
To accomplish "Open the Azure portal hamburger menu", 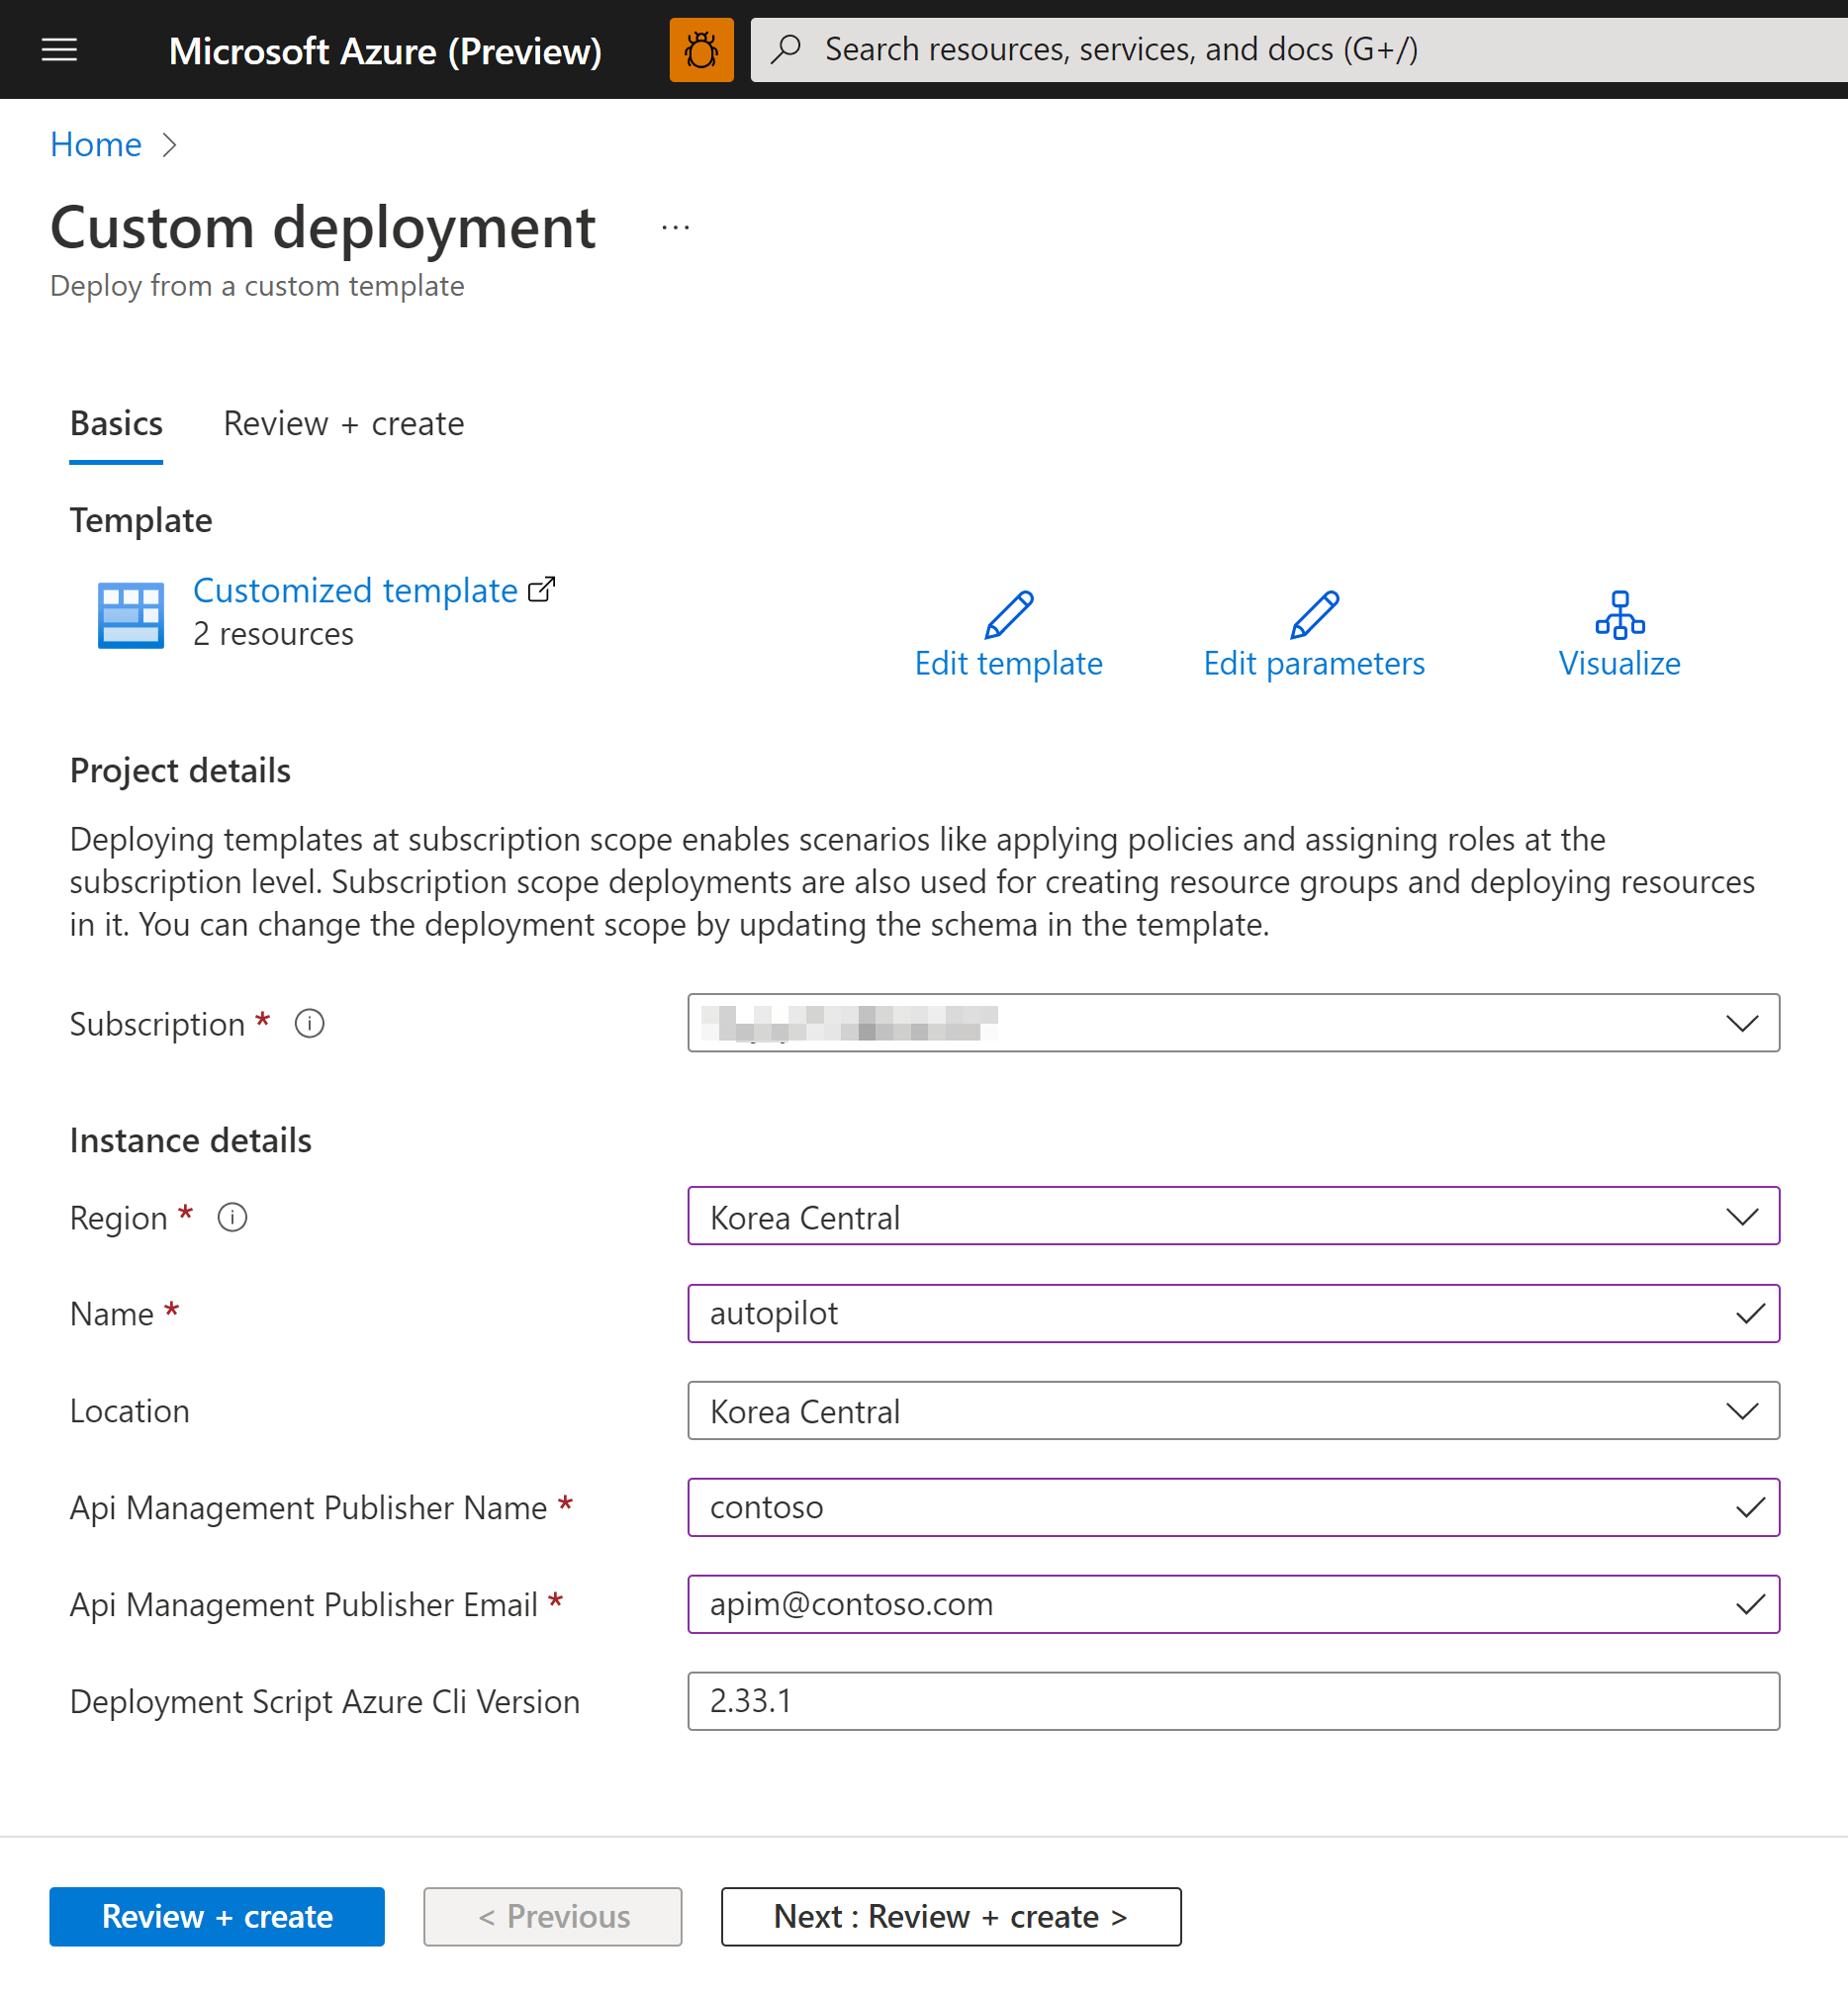I will [59, 49].
